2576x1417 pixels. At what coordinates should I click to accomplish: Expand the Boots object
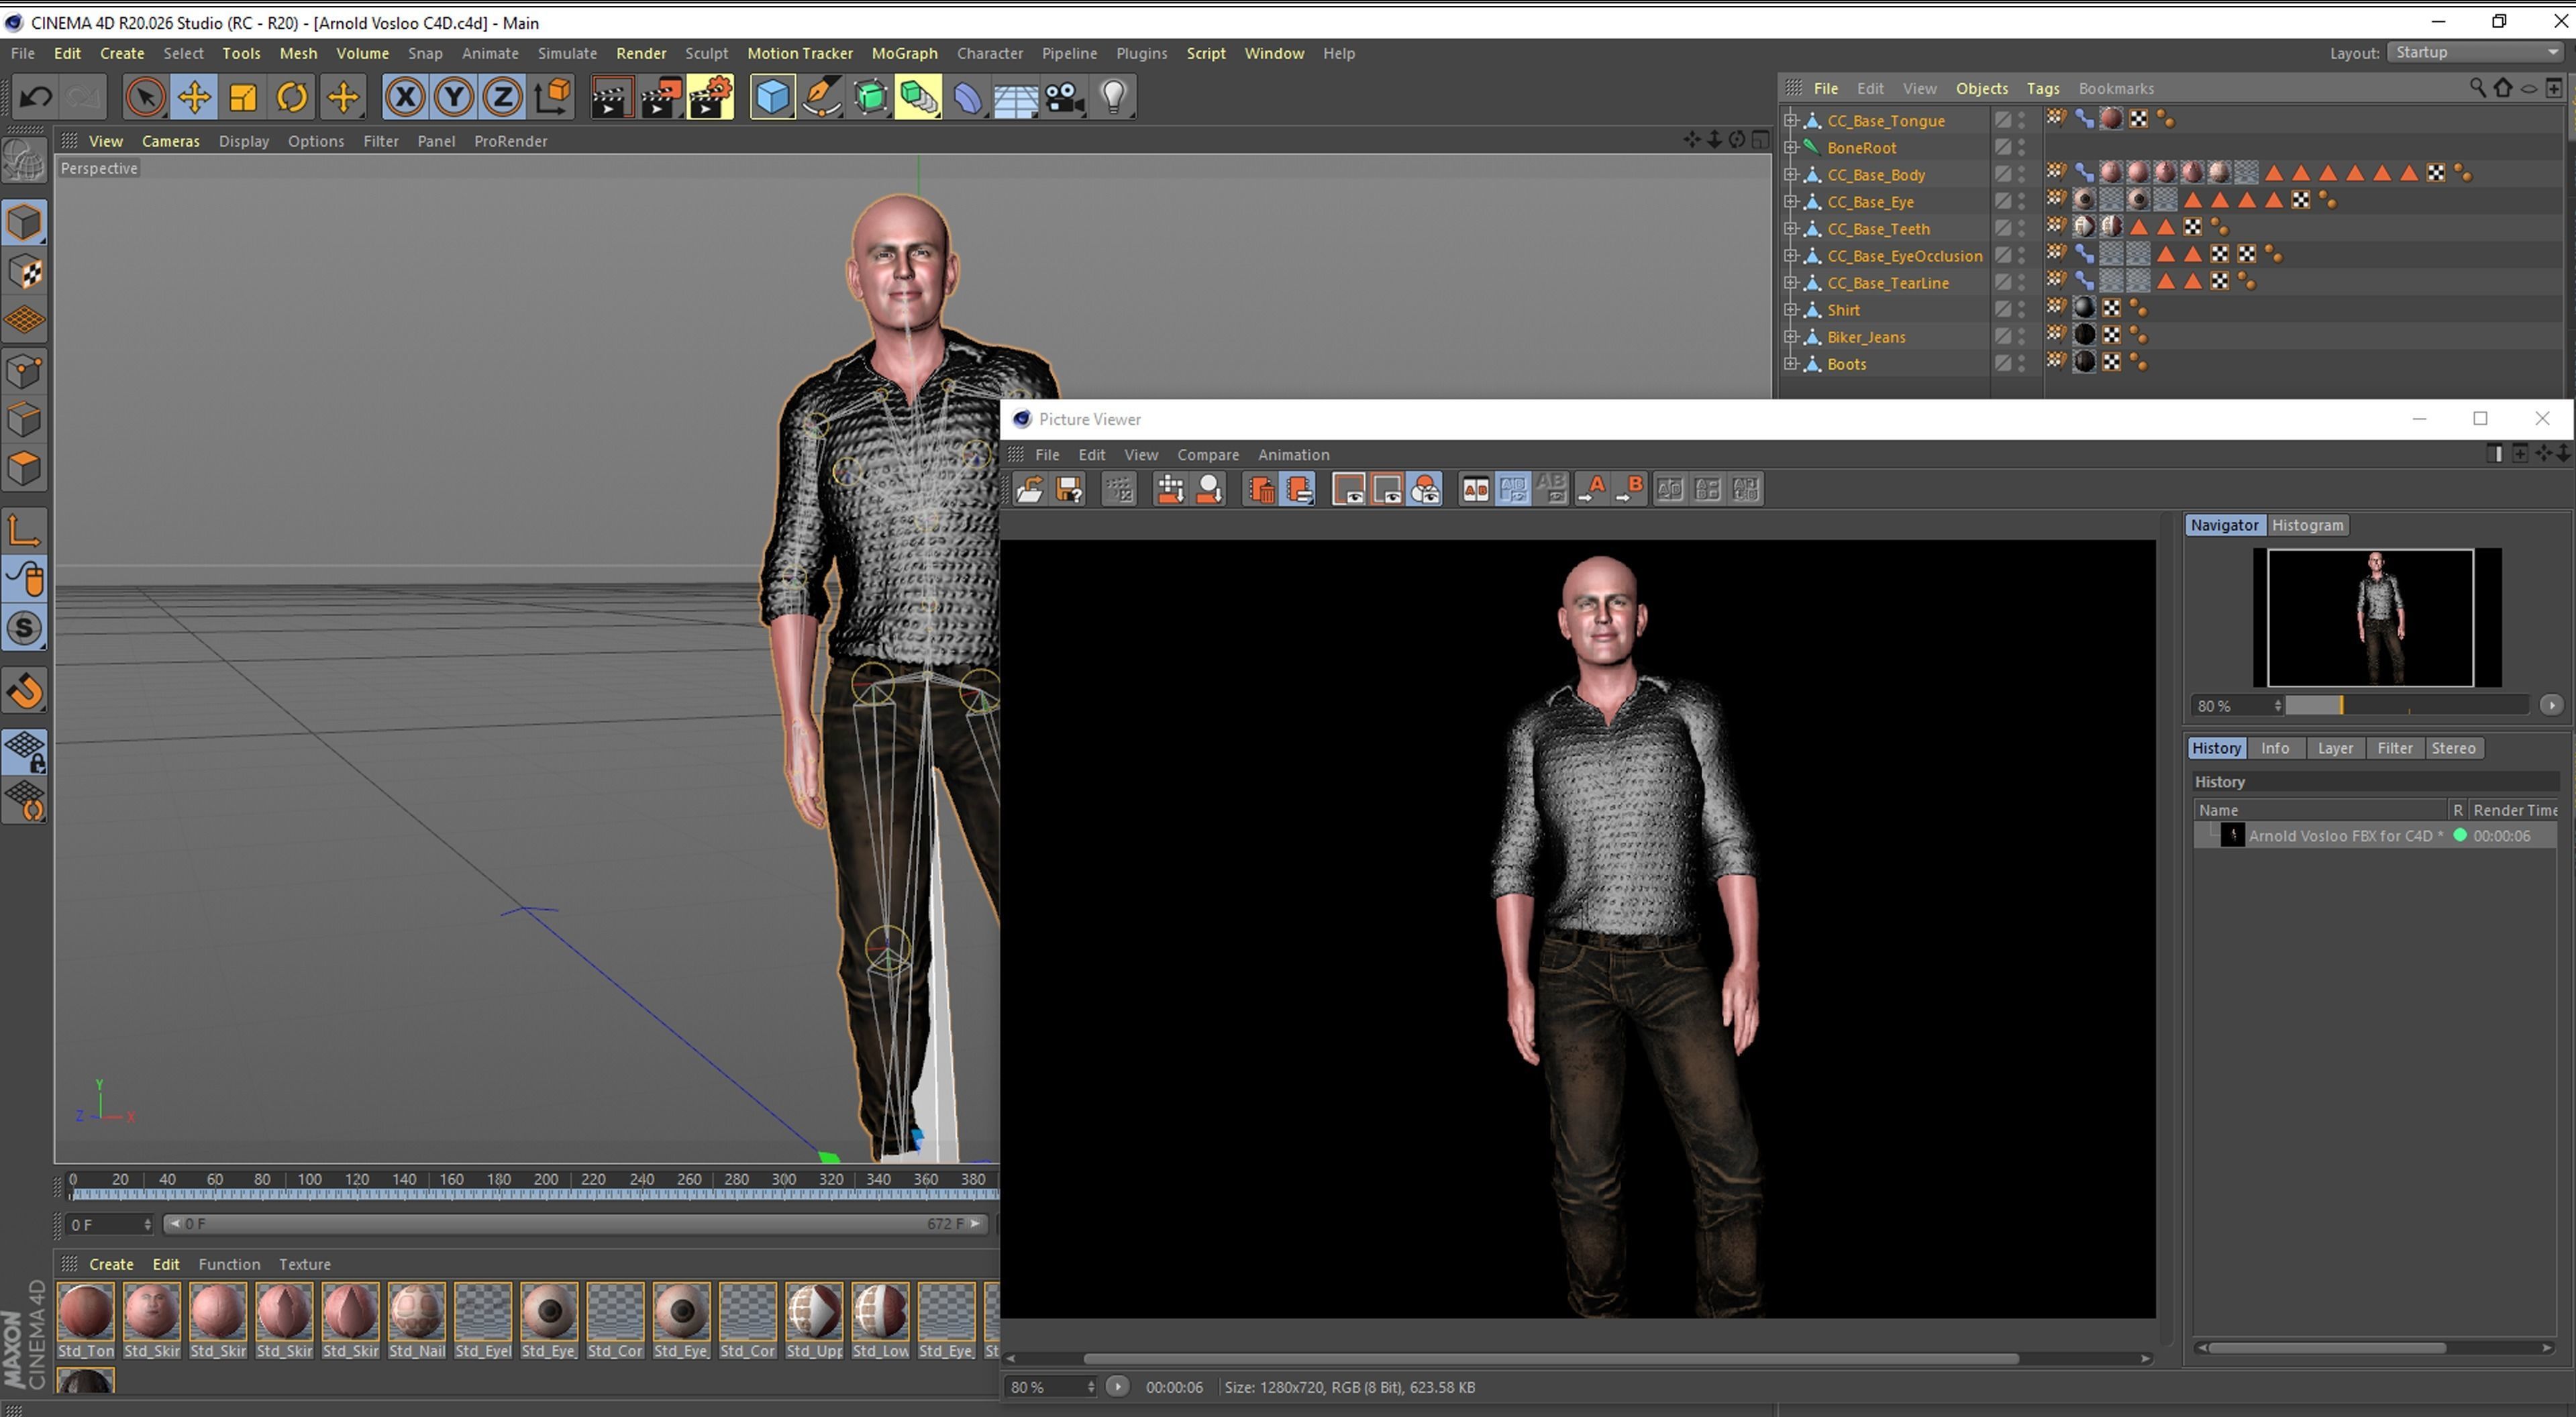(1791, 364)
